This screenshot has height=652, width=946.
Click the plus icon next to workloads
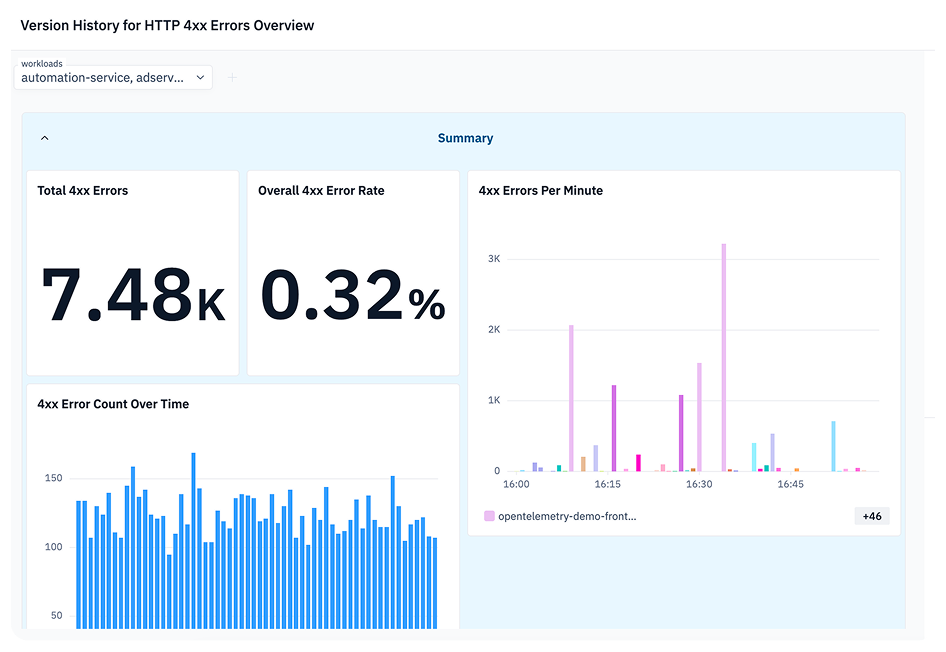[232, 77]
